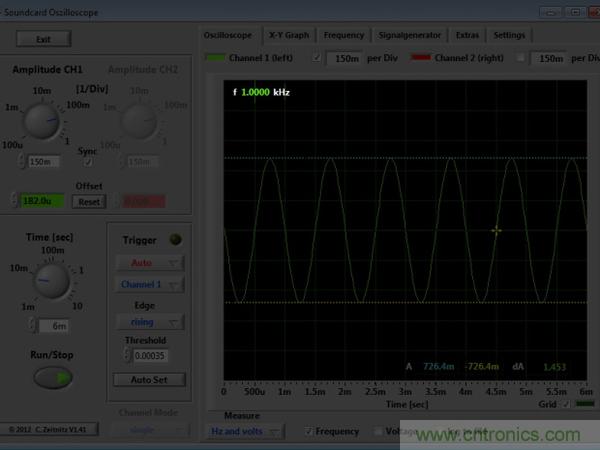600x450 pixels.
Task: Toggle the Sync checkbox
Action: [x=88, y=161]
